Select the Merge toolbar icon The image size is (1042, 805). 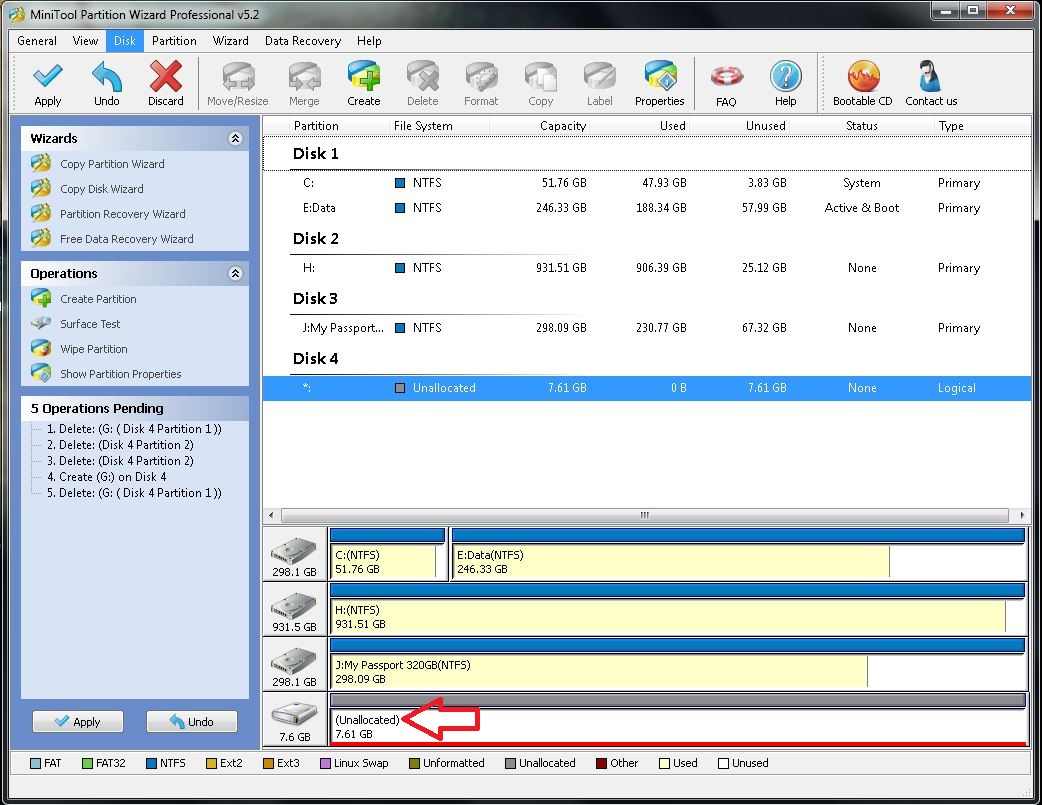click(x=304, y=76)
